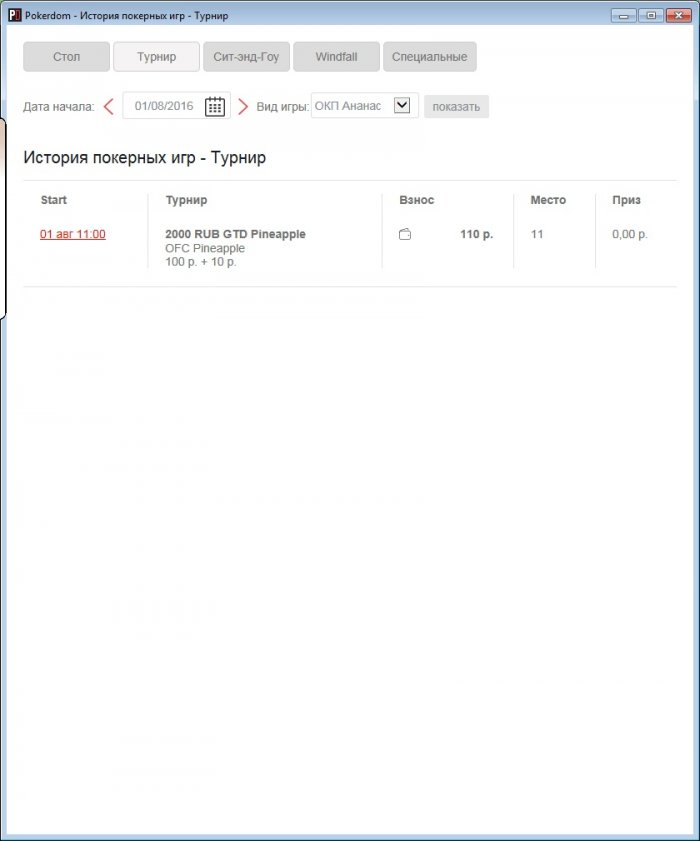This screenshot has height=841, width=700.
Task: Click the buy-in text 100 р. + 10 р.
Action: pyautogui.click(x=201, y=262)
